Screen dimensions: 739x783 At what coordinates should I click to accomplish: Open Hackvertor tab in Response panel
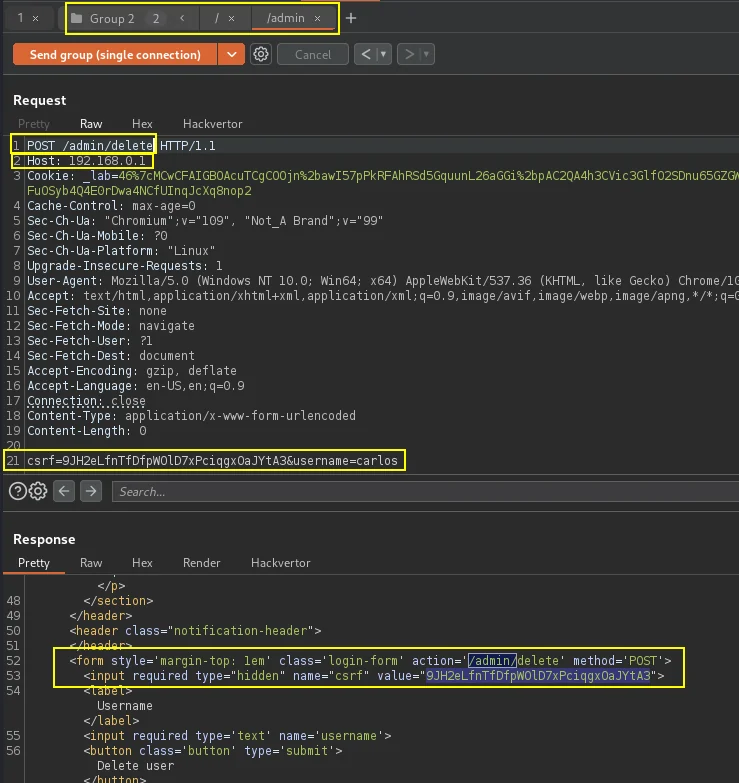280,563
